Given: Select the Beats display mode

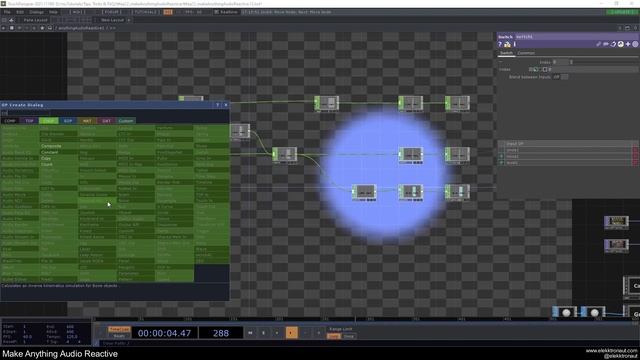Looking at the screenshot, I should 119,336.
